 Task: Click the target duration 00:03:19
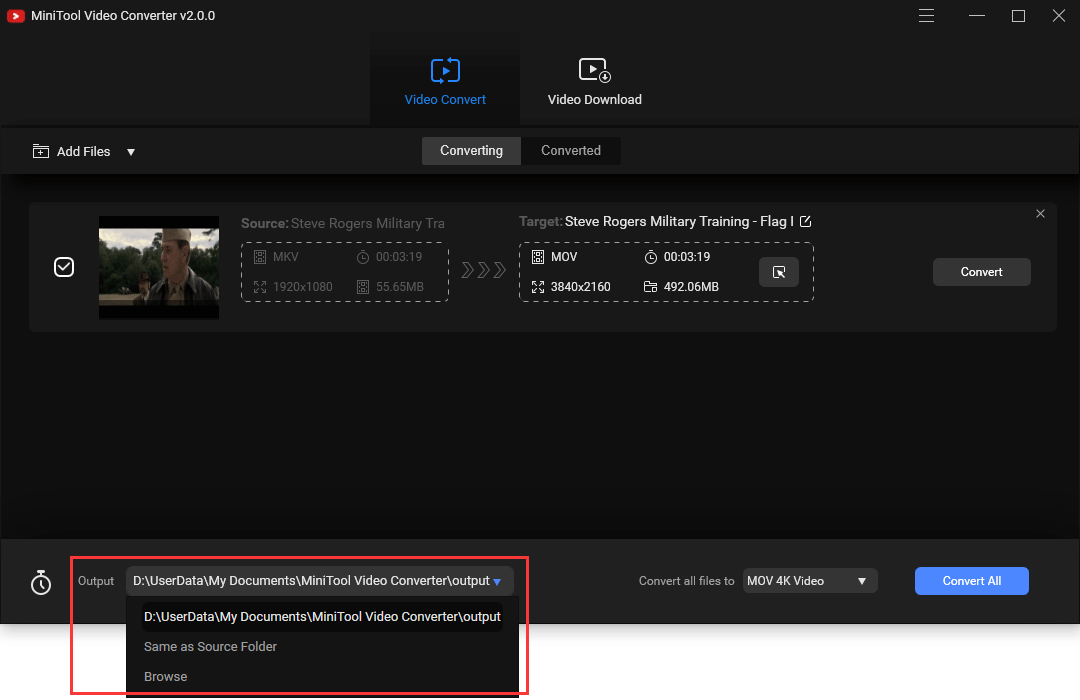[687, 257]
